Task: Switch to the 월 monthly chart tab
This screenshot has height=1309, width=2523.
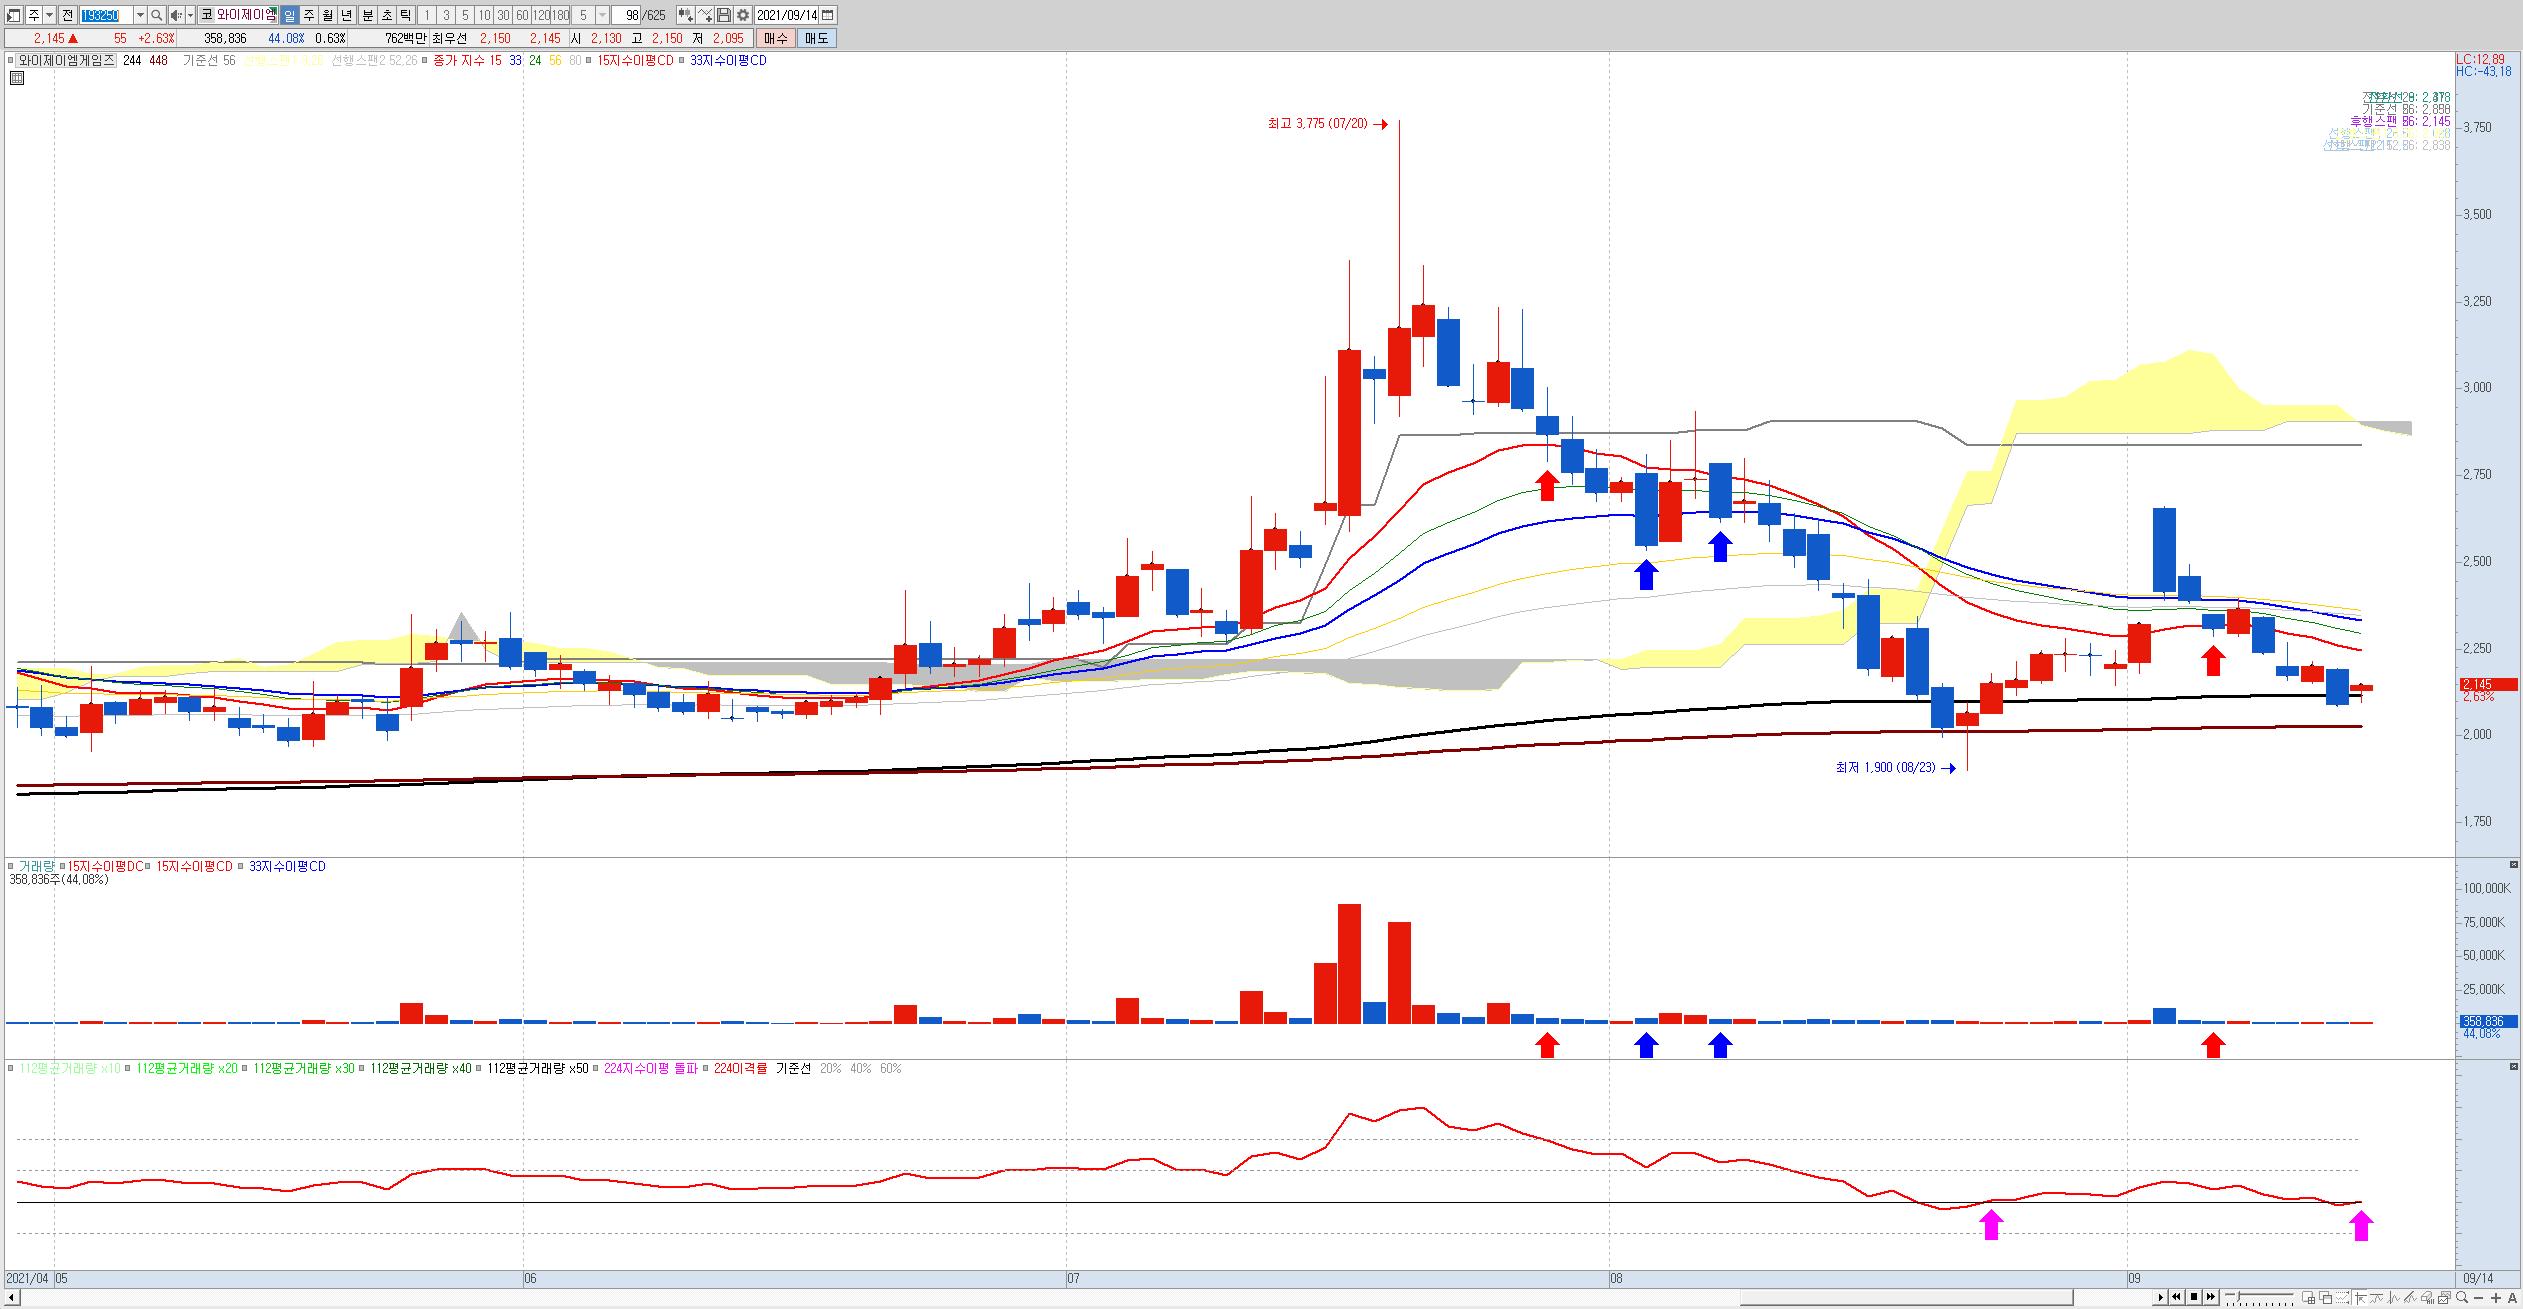Action: (327, 15)
